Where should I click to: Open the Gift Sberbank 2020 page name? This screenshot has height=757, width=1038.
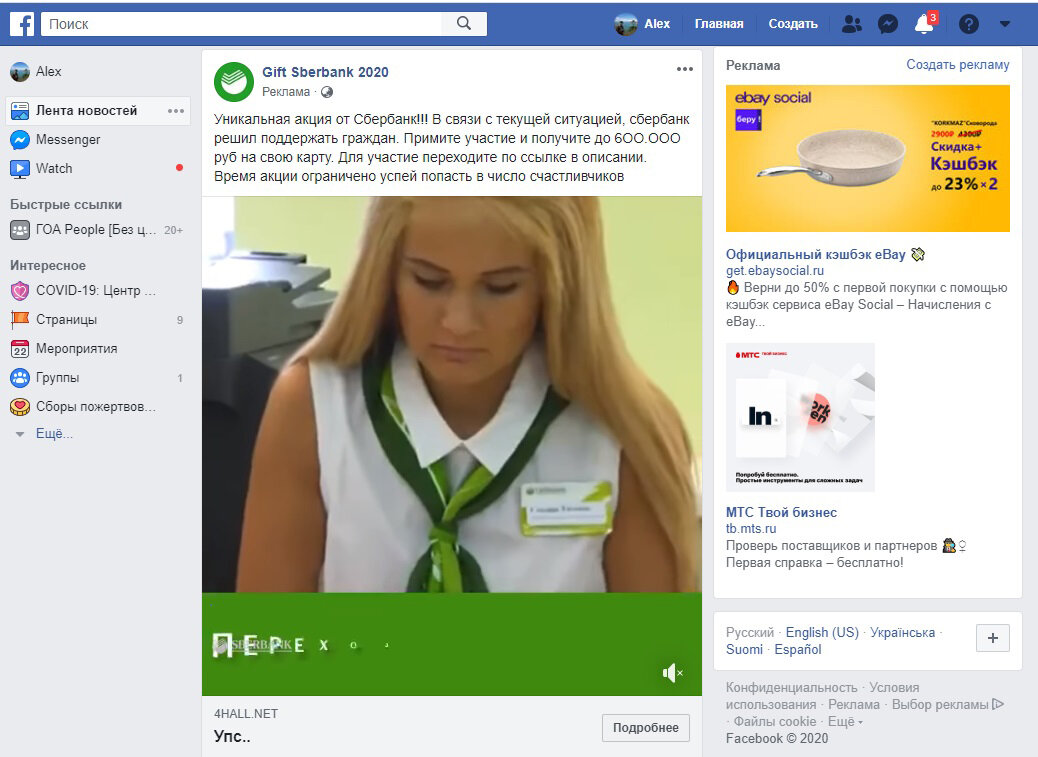(325, 72)
